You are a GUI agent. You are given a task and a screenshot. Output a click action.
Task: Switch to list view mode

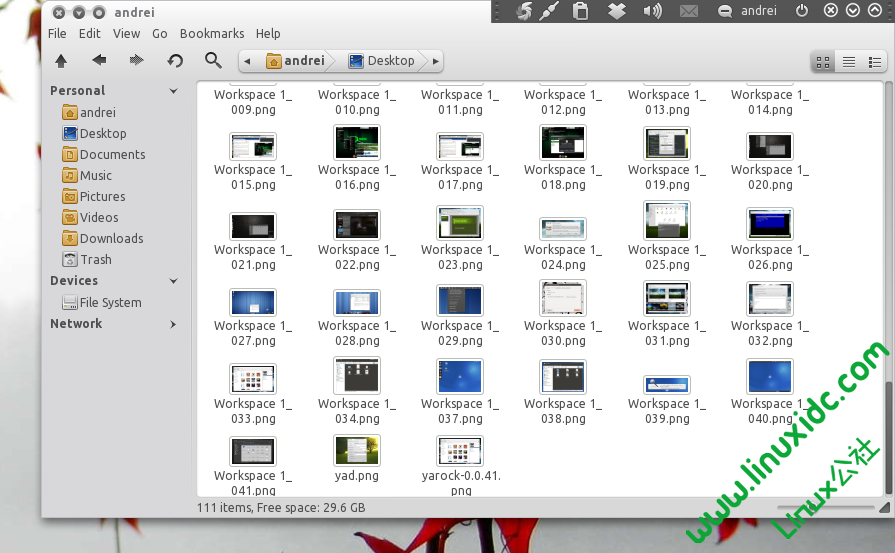(x=849, y=62)
